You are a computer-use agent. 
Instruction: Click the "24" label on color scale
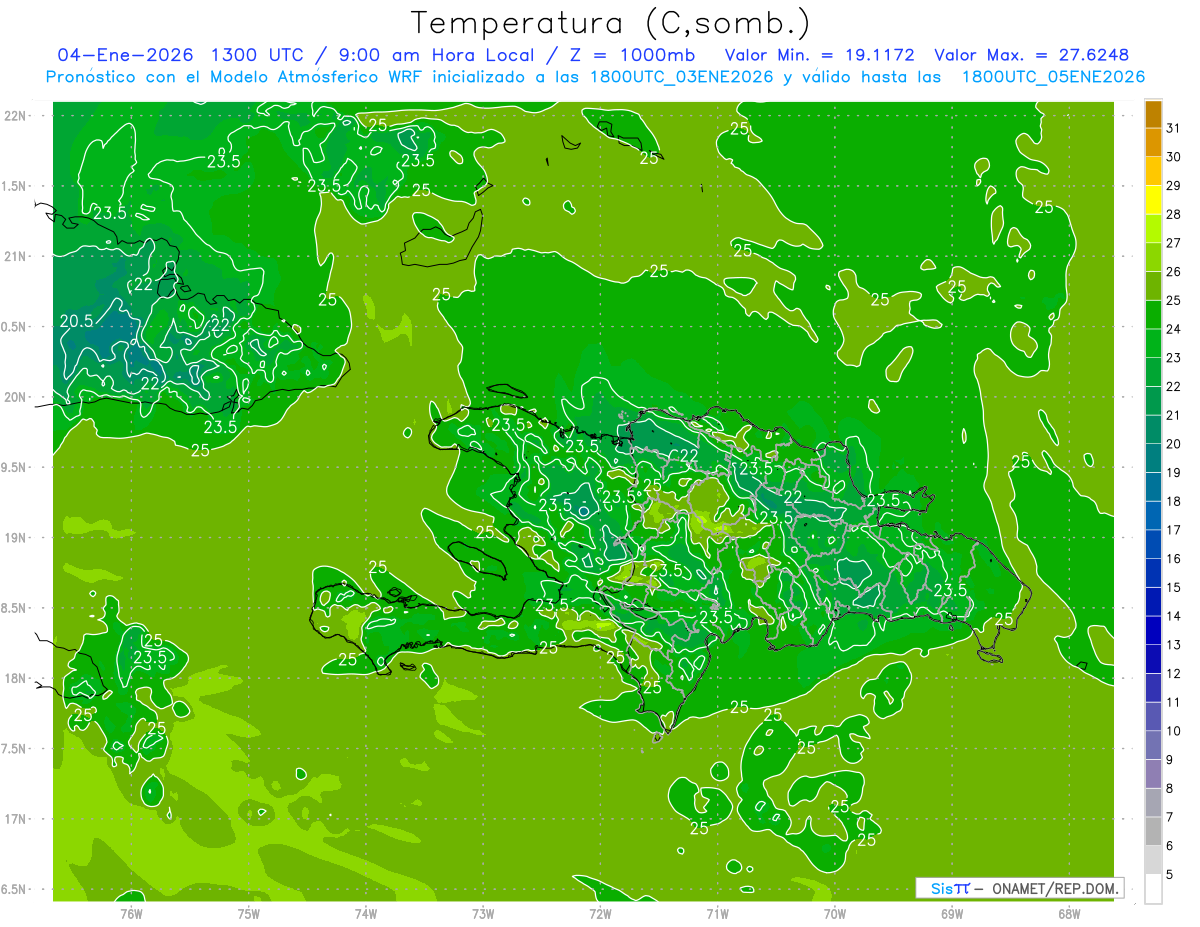click(x=1174, y=329)
